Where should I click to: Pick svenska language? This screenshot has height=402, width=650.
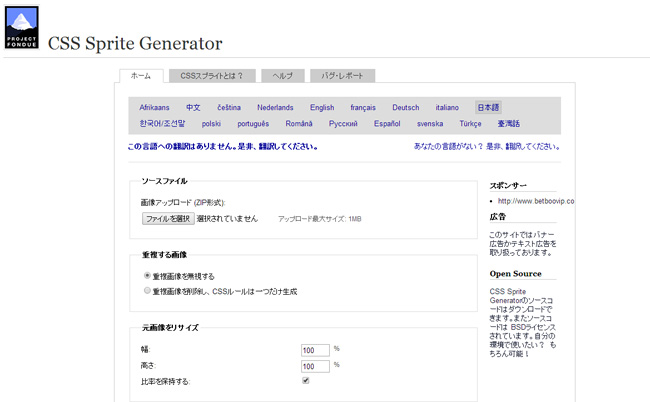tap(430, 124)
